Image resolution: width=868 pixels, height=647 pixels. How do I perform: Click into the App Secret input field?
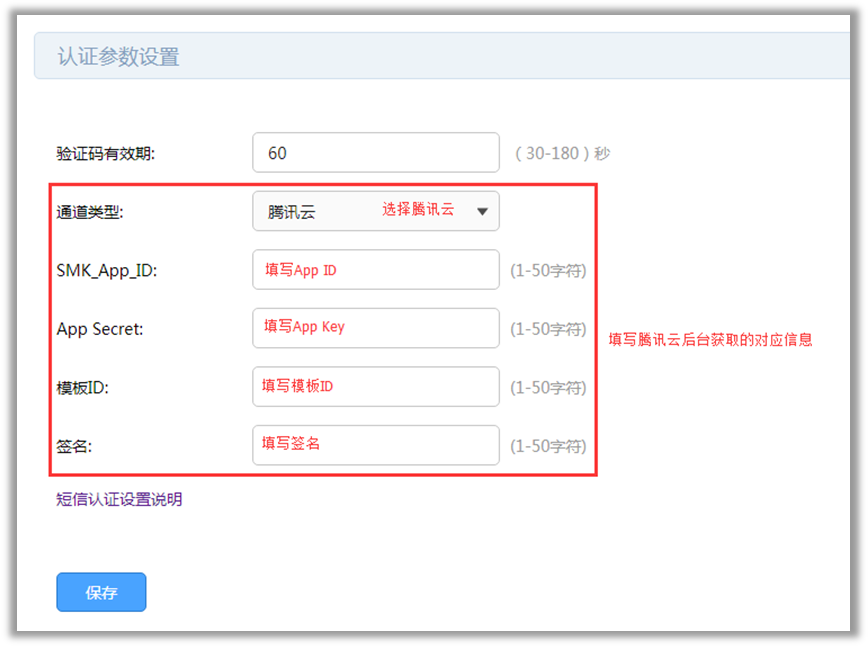375,328
